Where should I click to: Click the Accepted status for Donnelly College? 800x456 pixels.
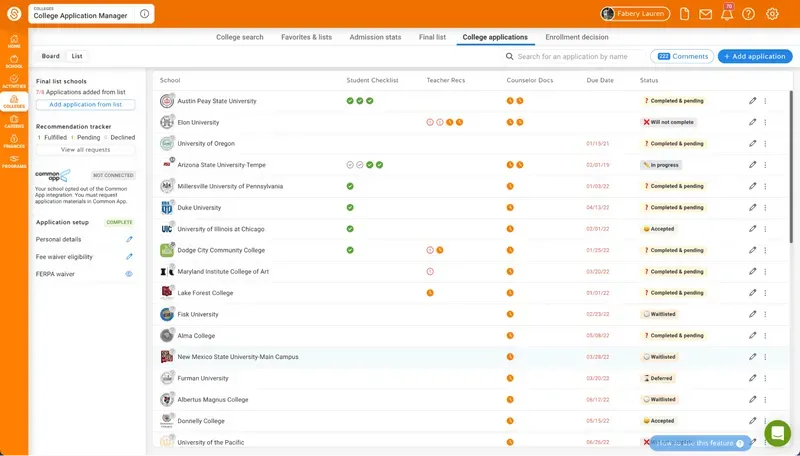[659, 421]
